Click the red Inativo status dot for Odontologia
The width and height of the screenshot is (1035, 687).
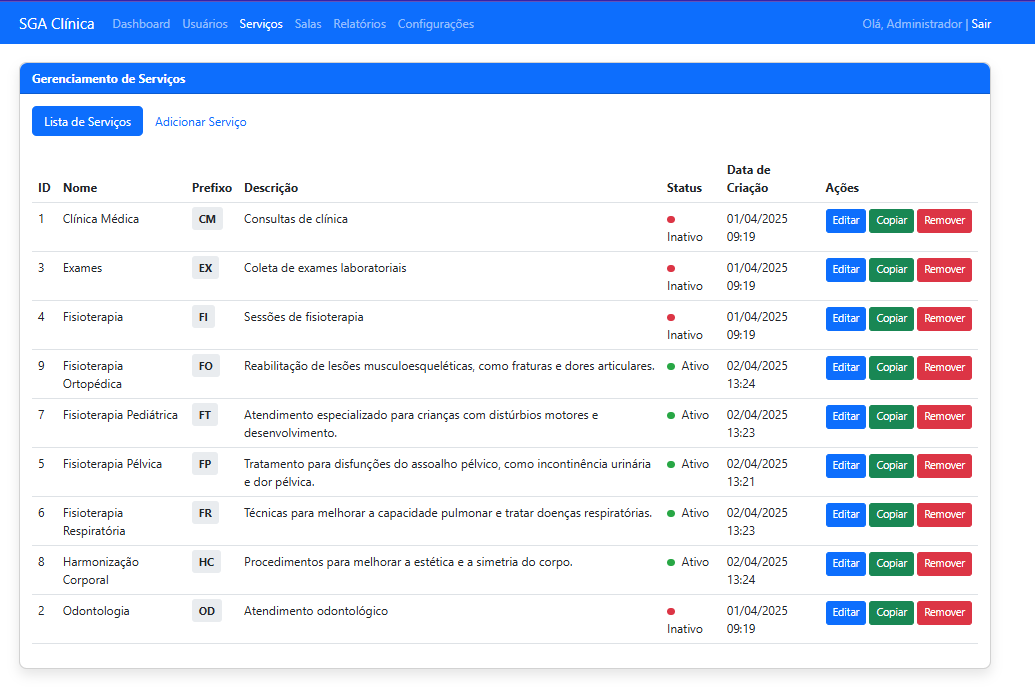pos(671,611)
